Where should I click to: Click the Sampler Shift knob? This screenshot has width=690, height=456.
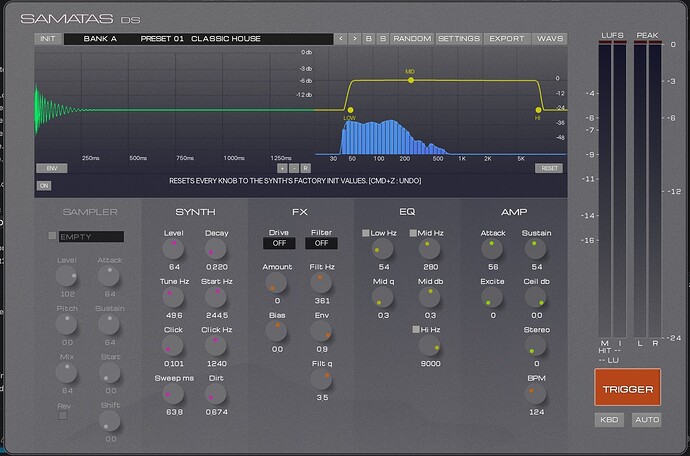click(110, 421)
